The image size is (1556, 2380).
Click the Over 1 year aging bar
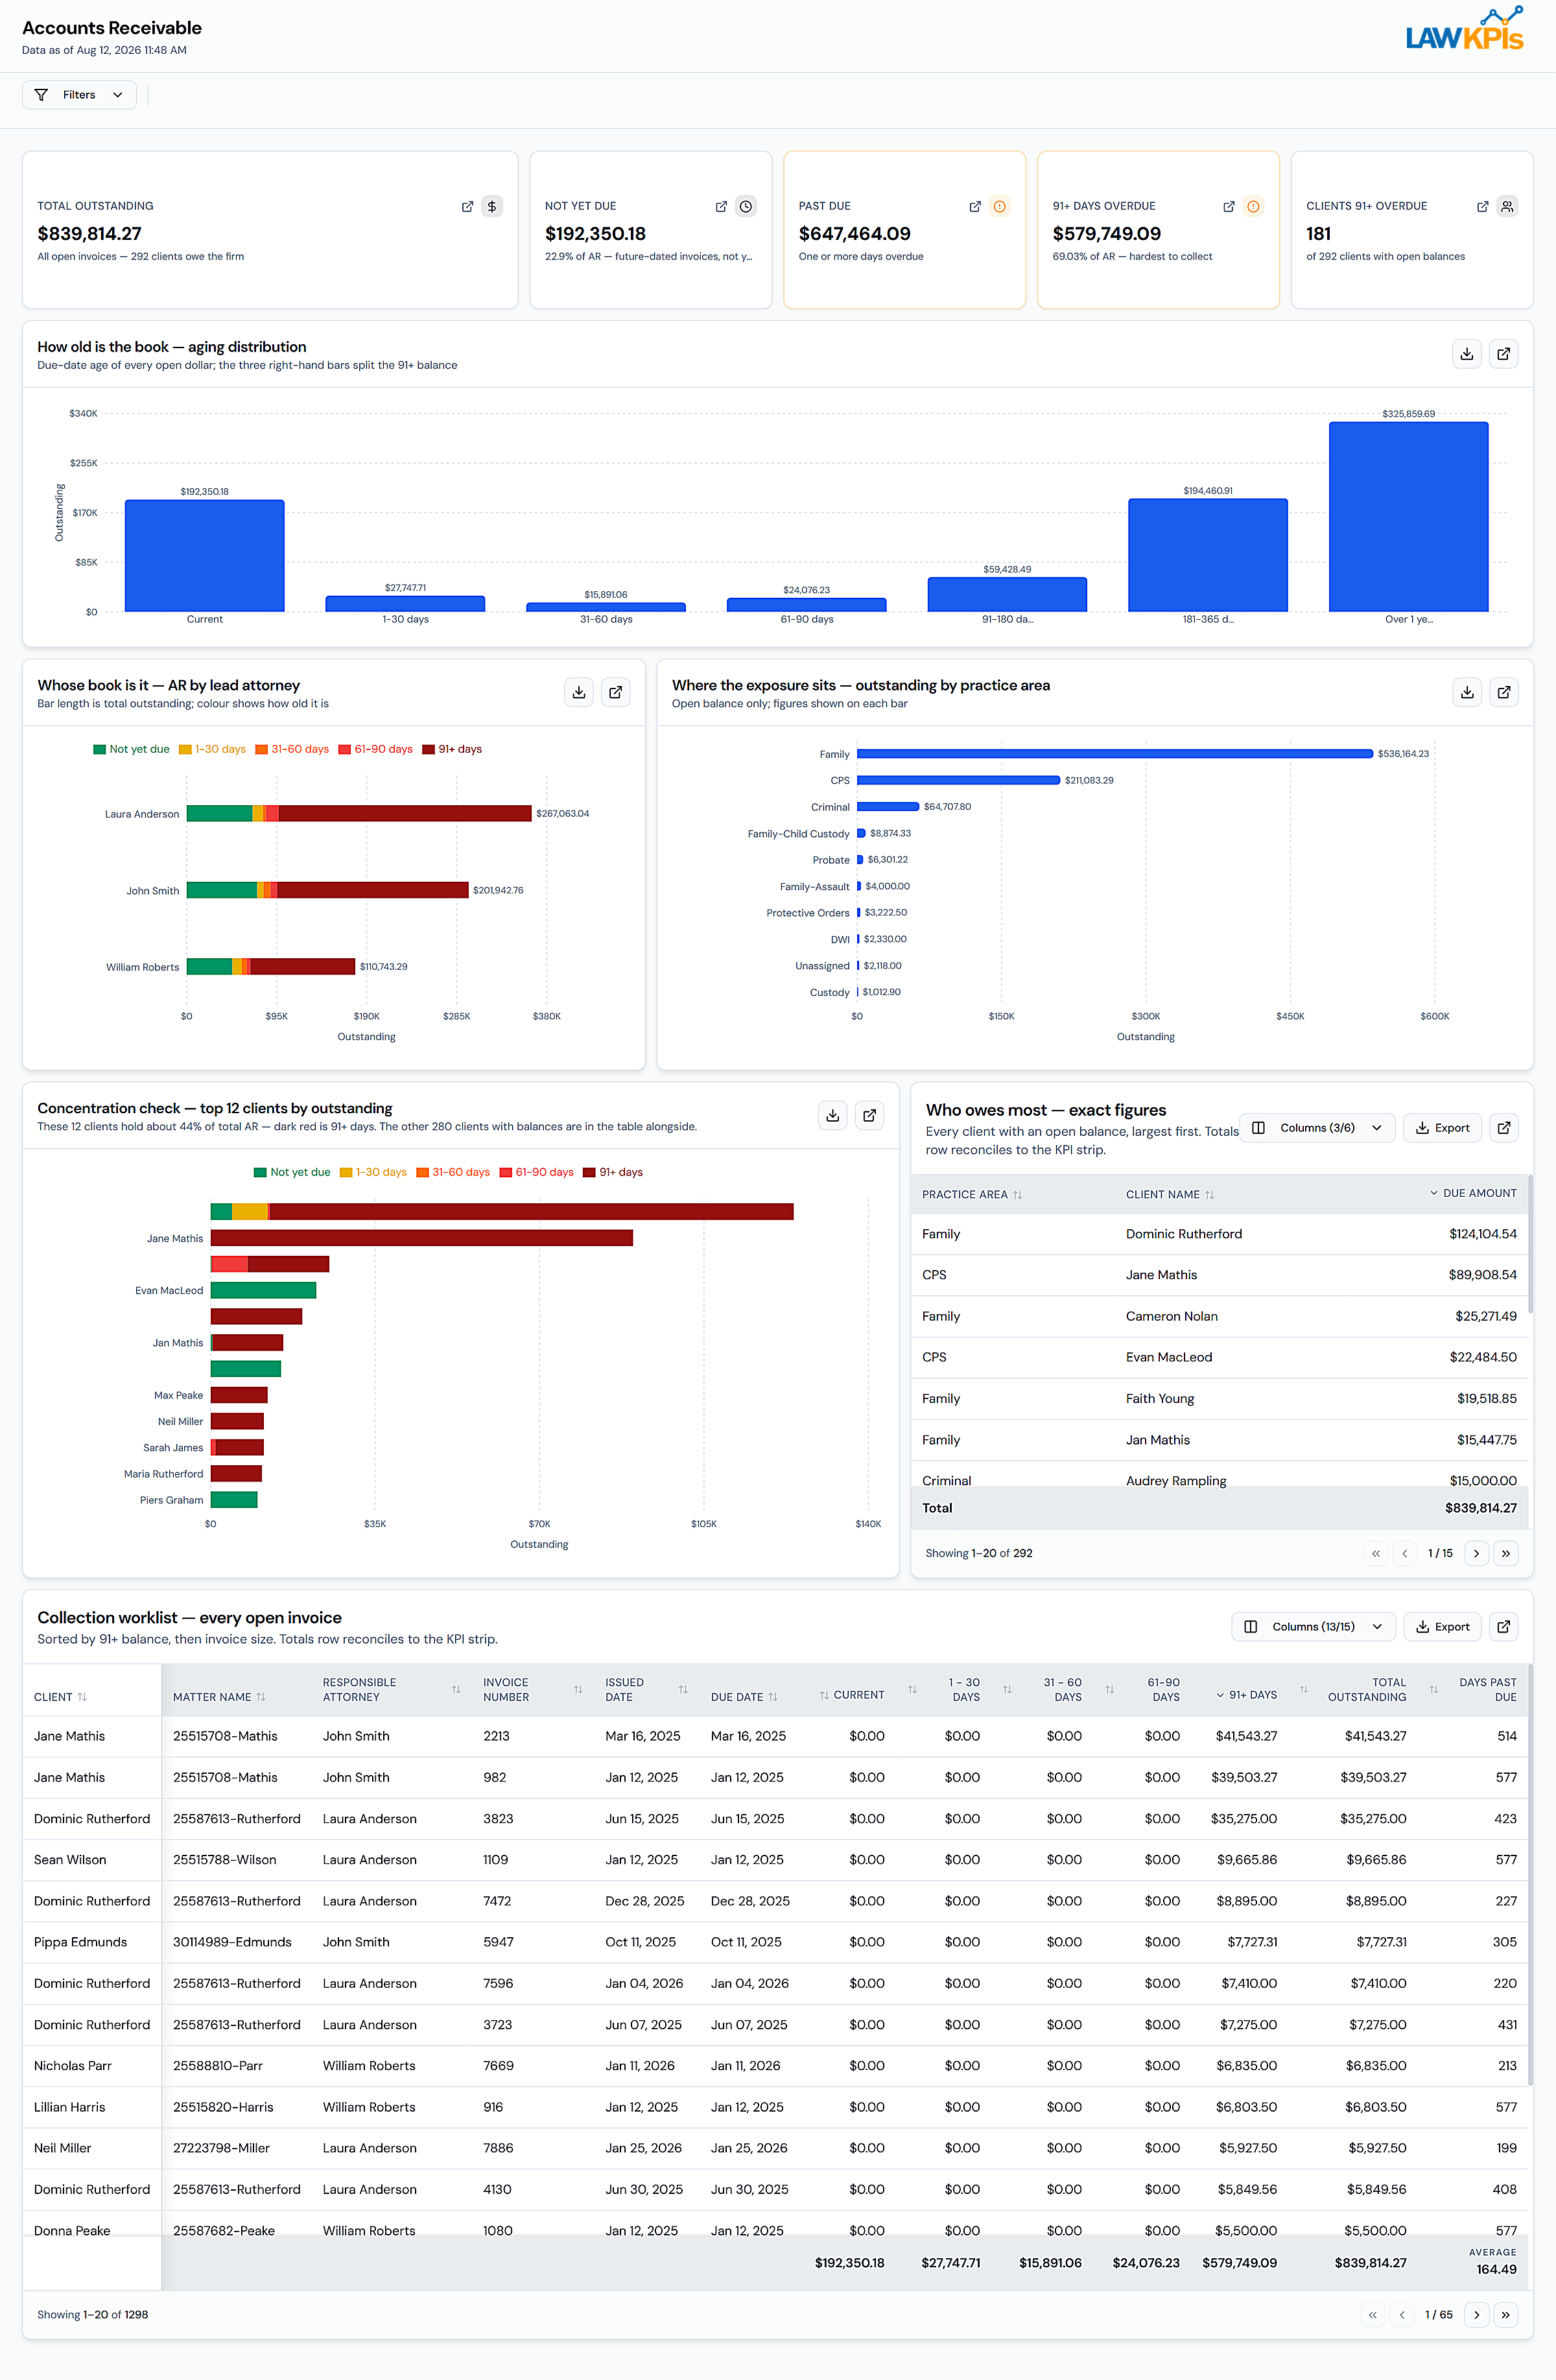(x=1408, y=516)
